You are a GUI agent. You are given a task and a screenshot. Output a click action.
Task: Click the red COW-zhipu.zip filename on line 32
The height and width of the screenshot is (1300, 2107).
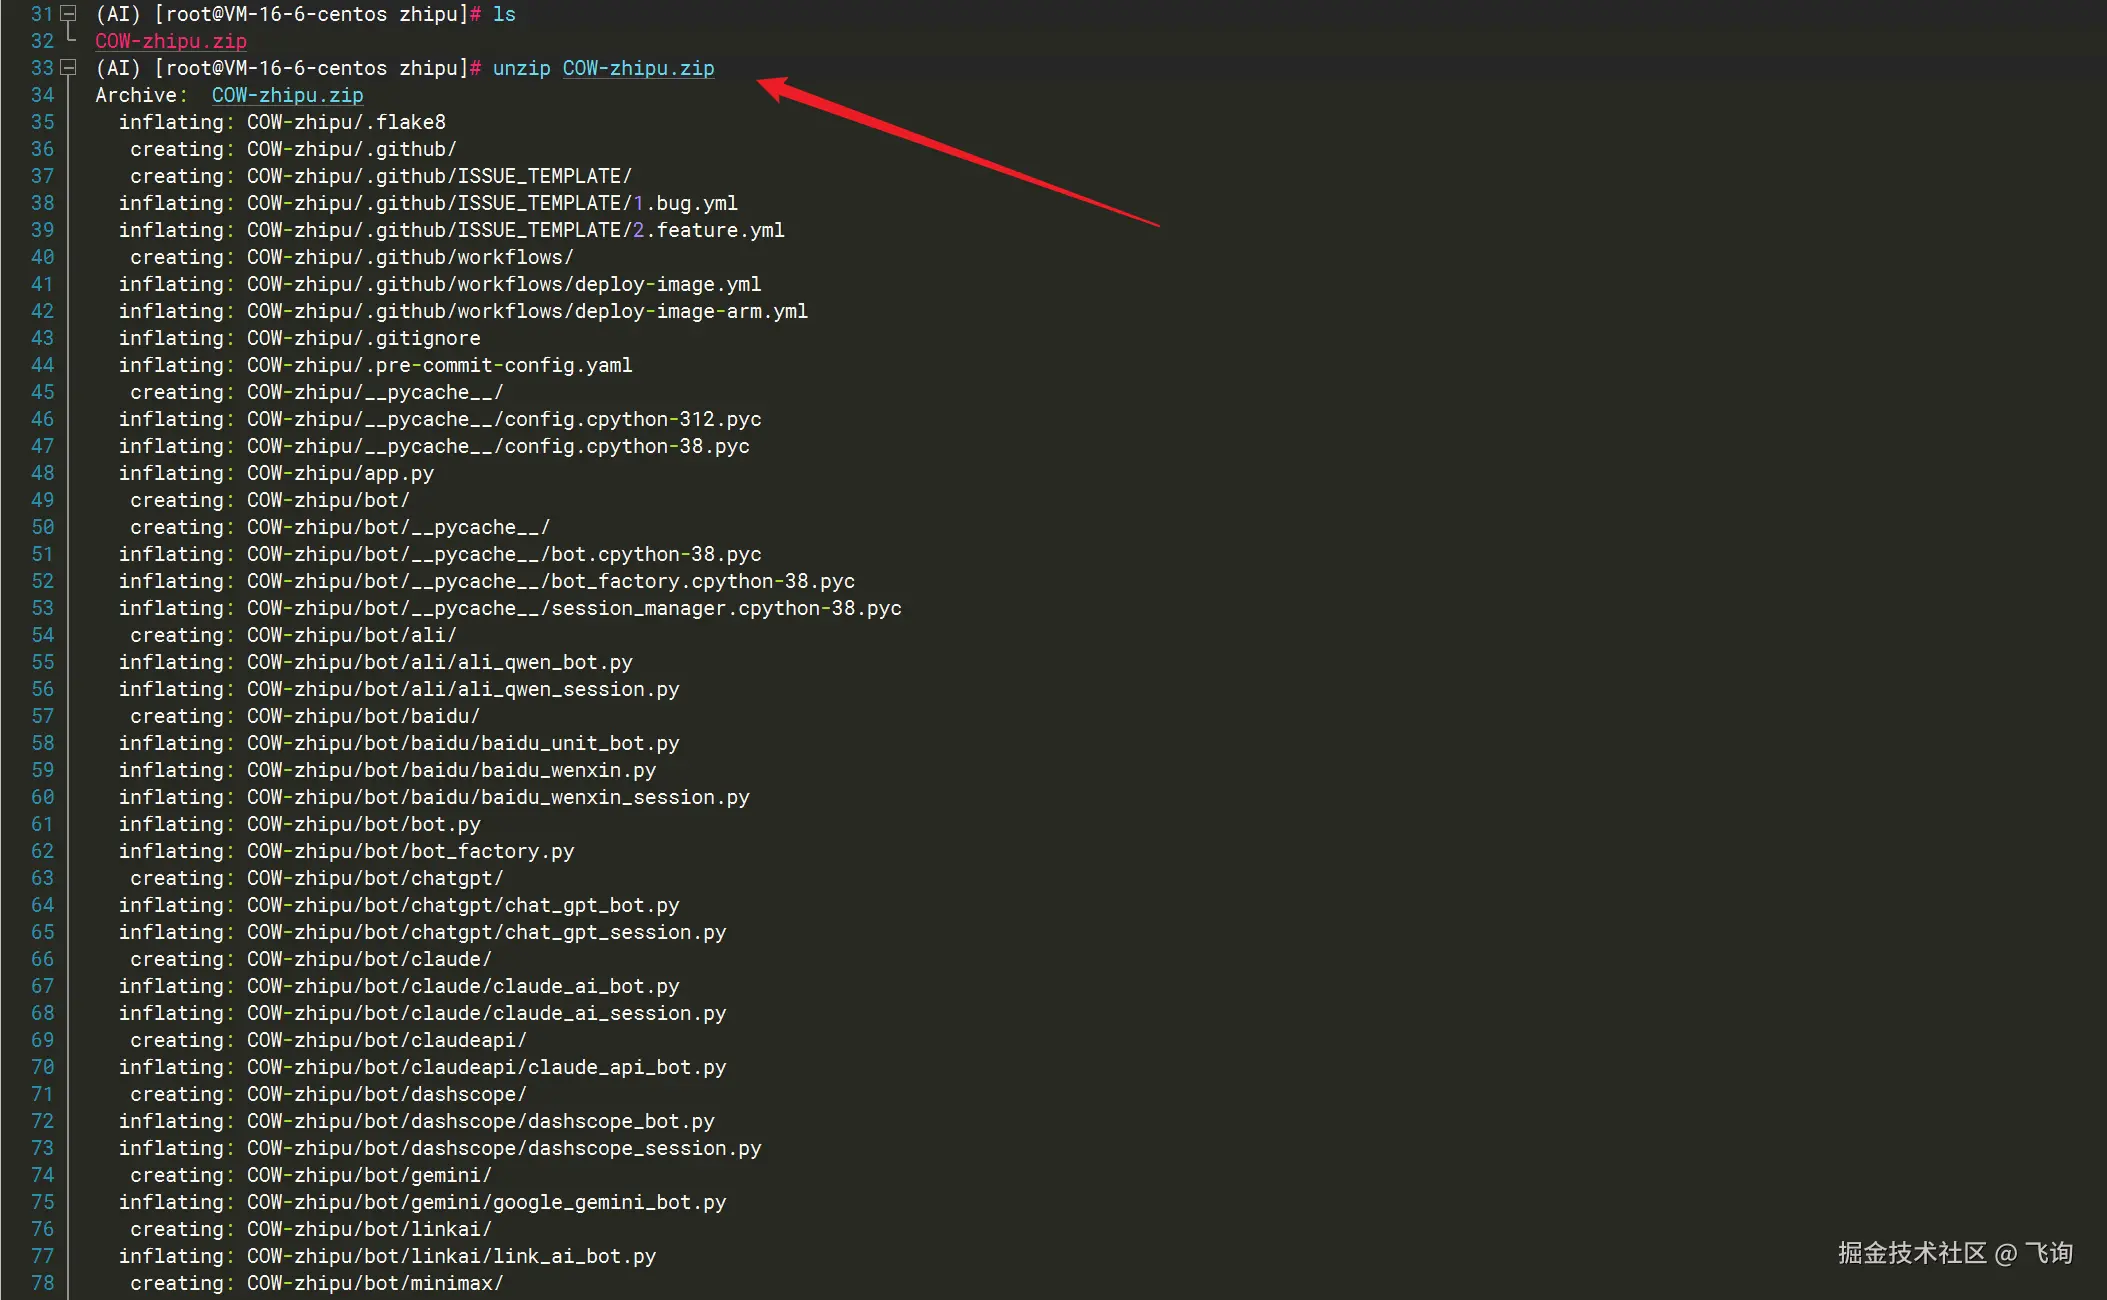tap(170, 41)
